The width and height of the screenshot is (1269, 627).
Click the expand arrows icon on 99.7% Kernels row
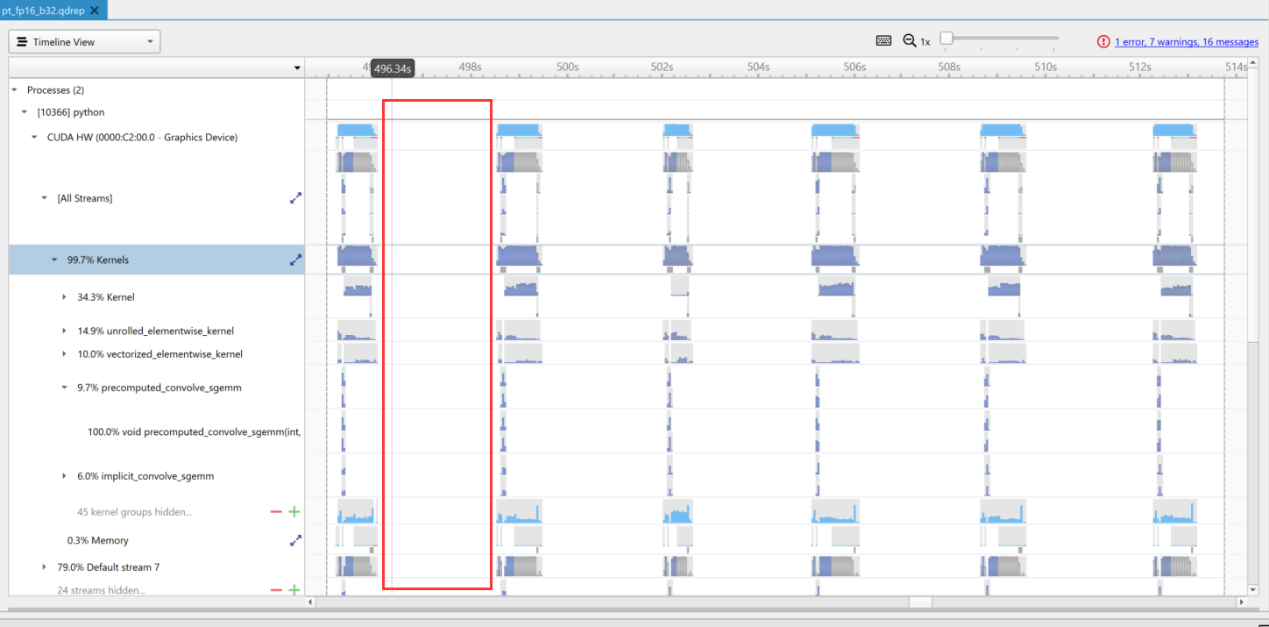[295, 260]
